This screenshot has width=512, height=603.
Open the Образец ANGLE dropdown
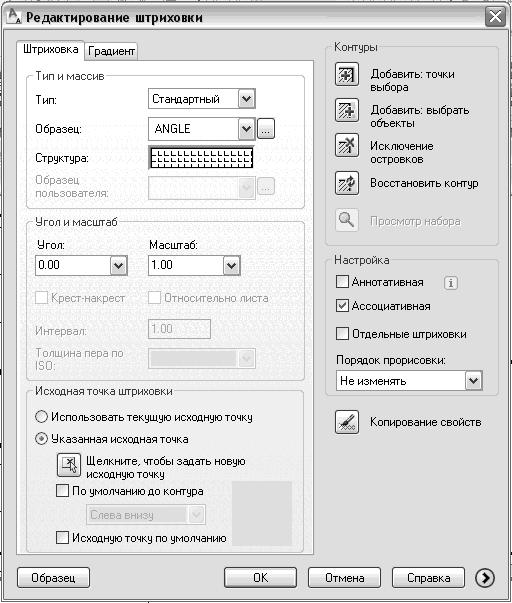pos(246,129)
